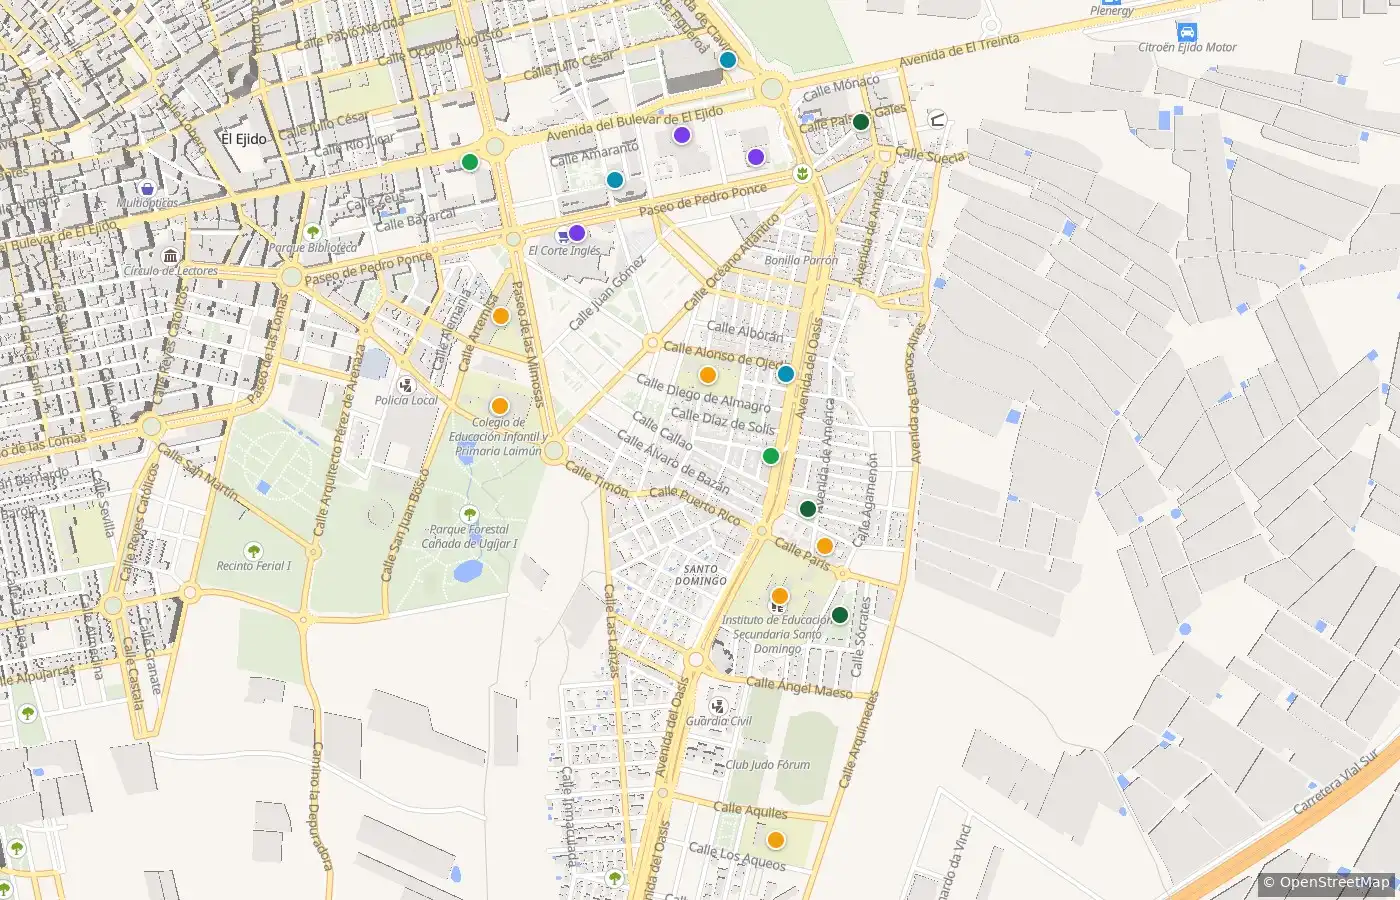Click the Club Judo Fórum label
Viewport: 1400px width, 900px height.
tap(768, 765)
